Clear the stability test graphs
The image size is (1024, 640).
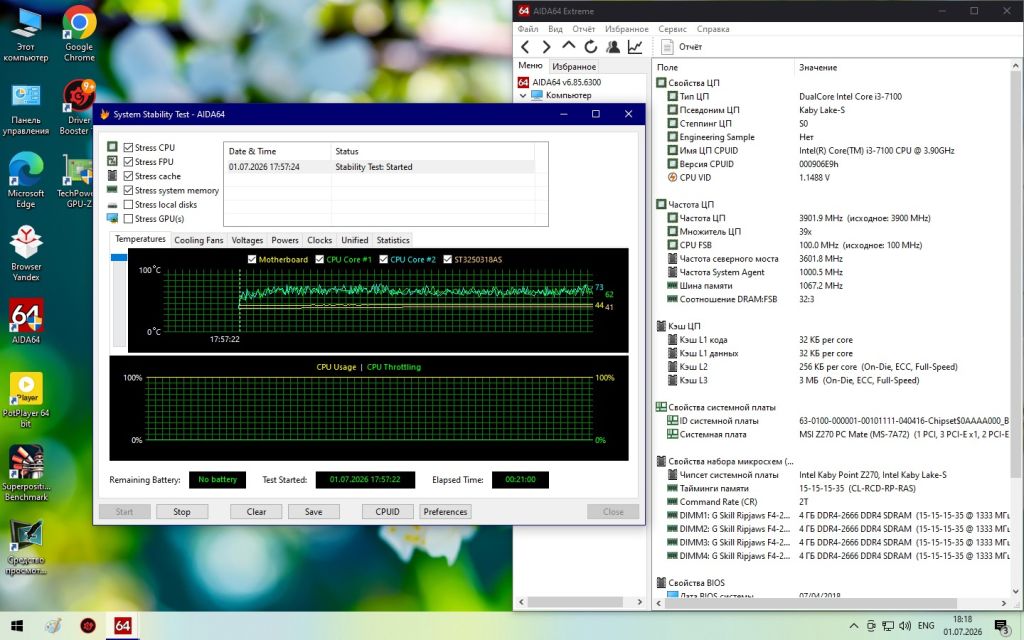pos(256,512)
